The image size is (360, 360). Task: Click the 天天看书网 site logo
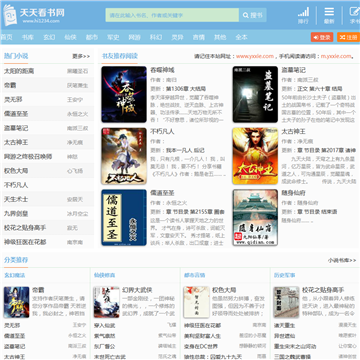click(33, 15)
